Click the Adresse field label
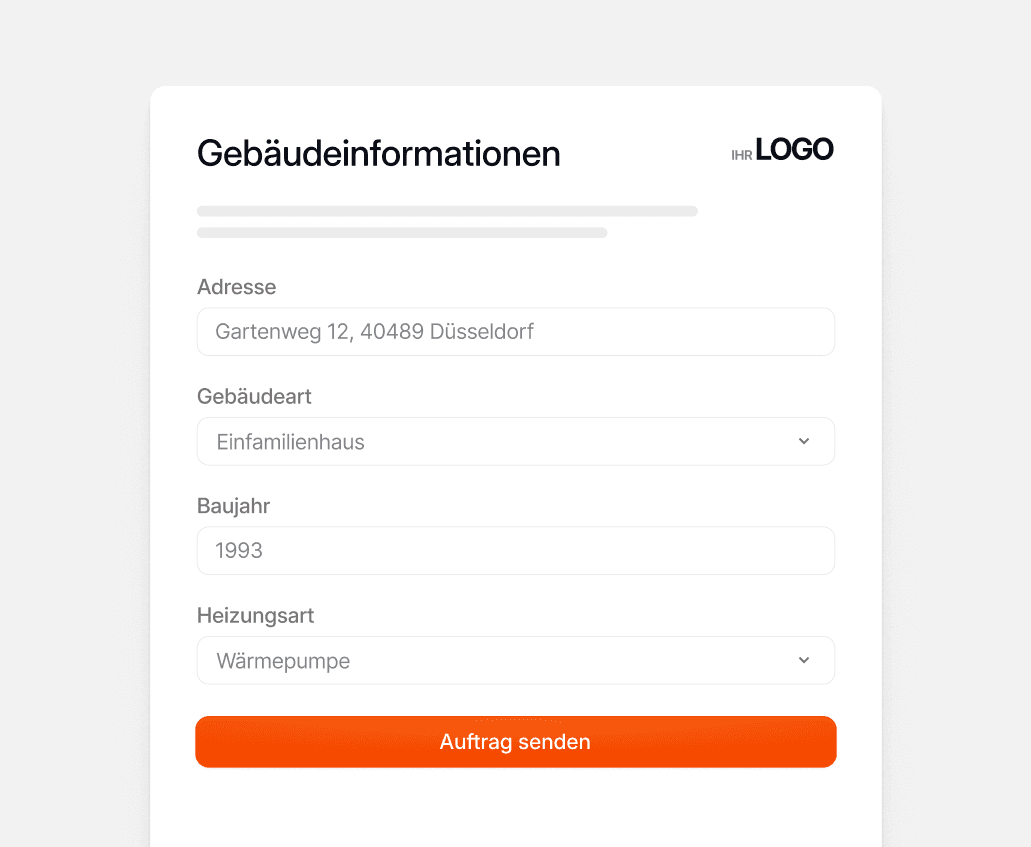1031x847 pixels. pyautogui.click(x=237, y=287)
